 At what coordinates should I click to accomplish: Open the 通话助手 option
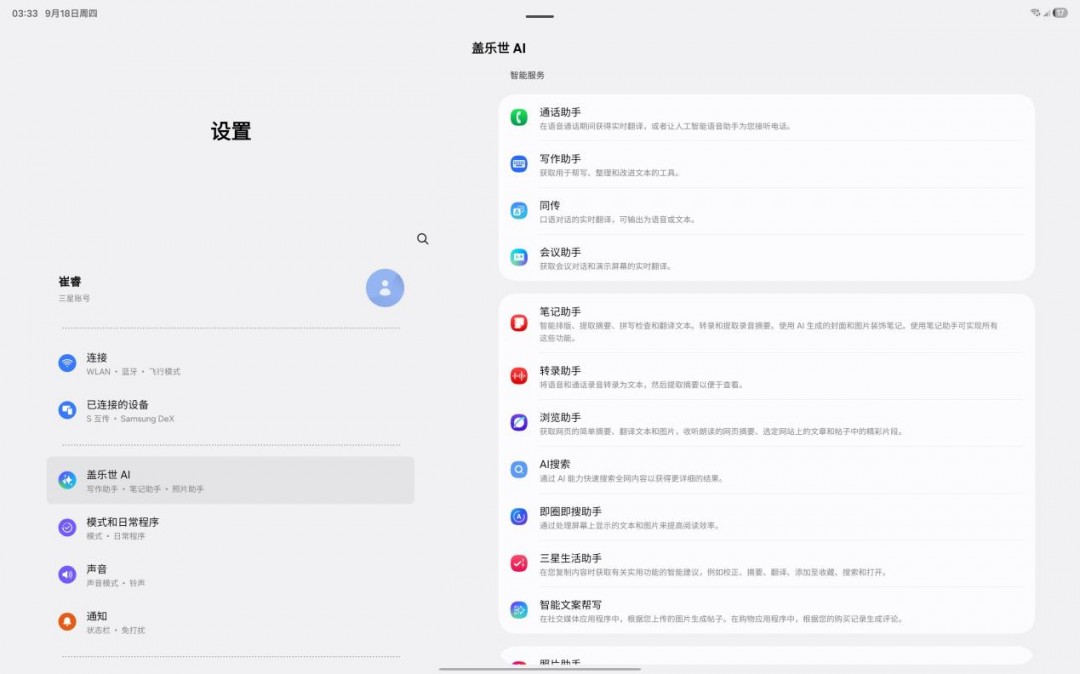(767, 118)
